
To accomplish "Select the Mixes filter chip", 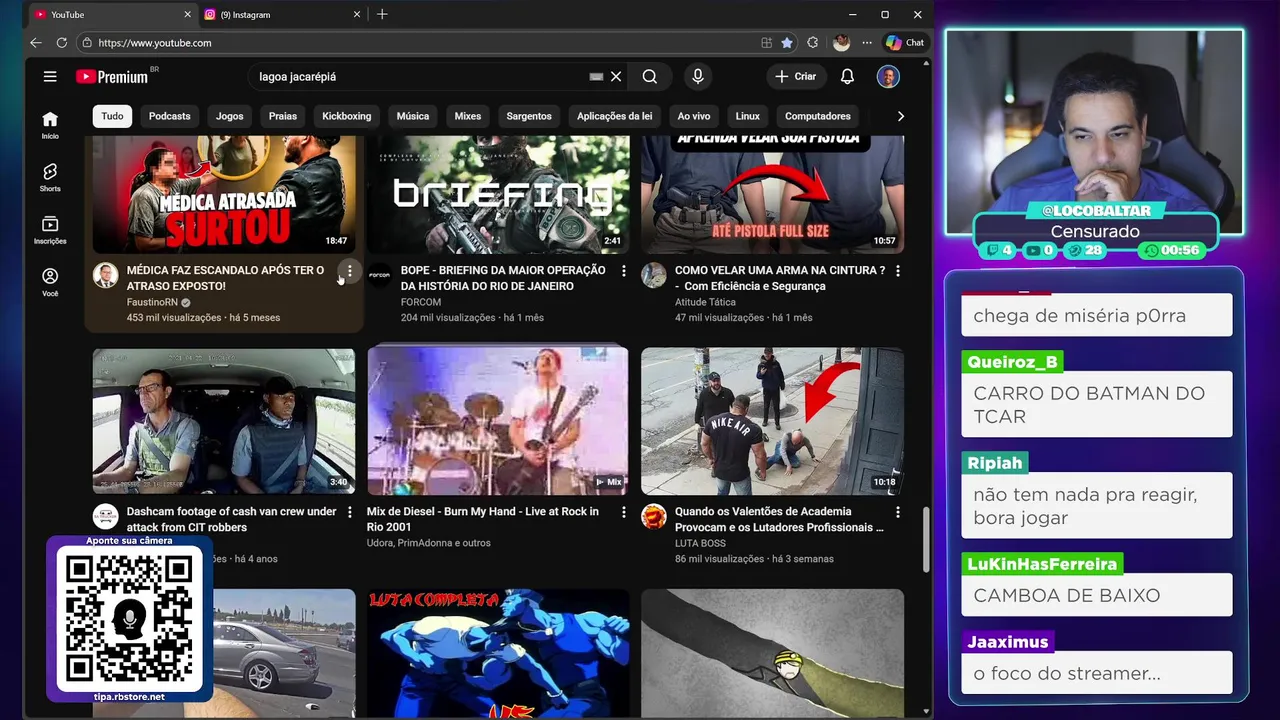I will click(x=467, y=116).
